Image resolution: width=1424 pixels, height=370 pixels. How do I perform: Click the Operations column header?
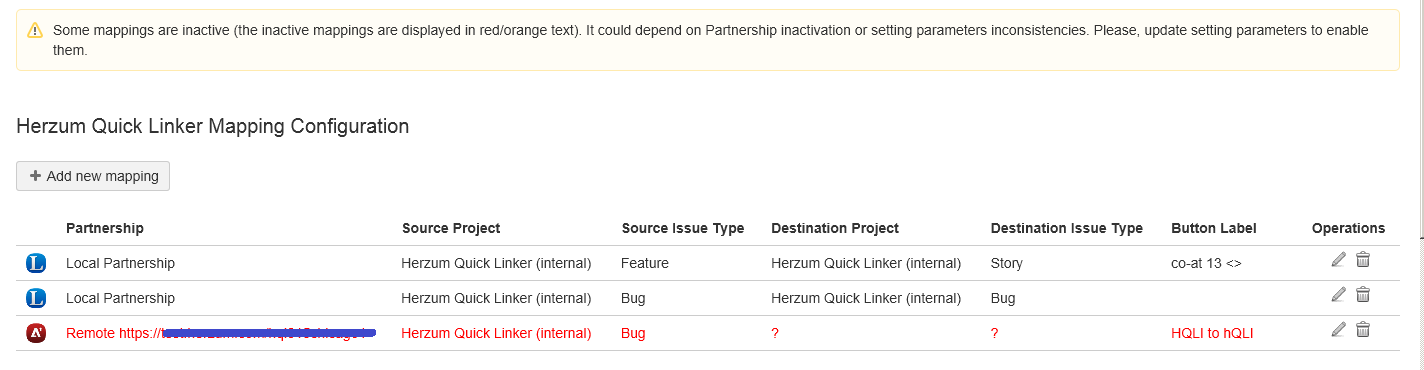[1348, 228]
